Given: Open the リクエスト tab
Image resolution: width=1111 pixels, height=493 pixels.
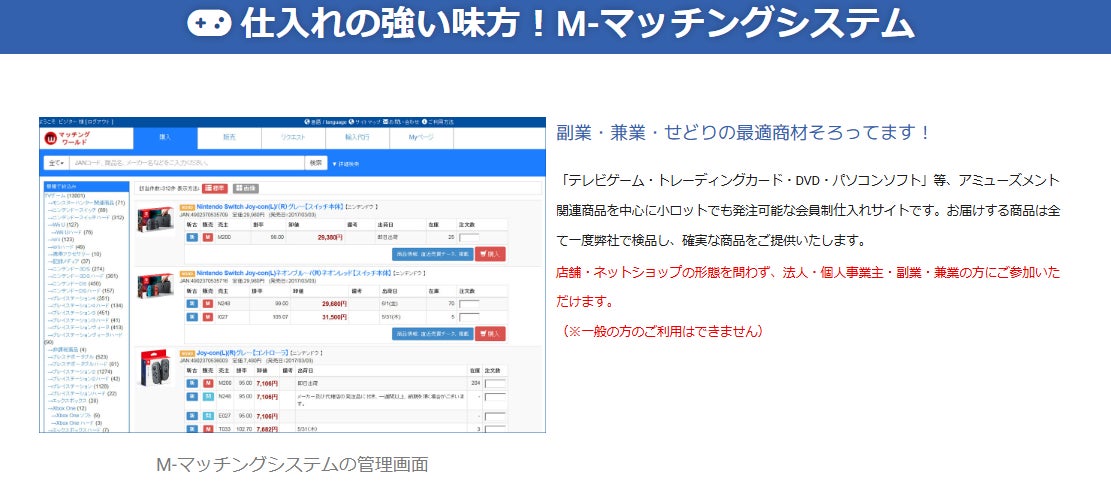Looking at the screenshot, I should click(x=293, y=138).
